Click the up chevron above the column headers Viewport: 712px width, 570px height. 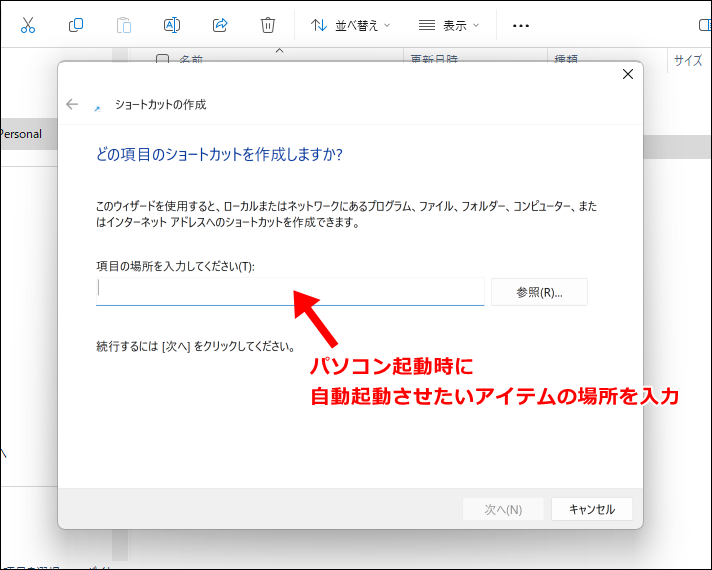pyautogui.click(x=280, y=50)
